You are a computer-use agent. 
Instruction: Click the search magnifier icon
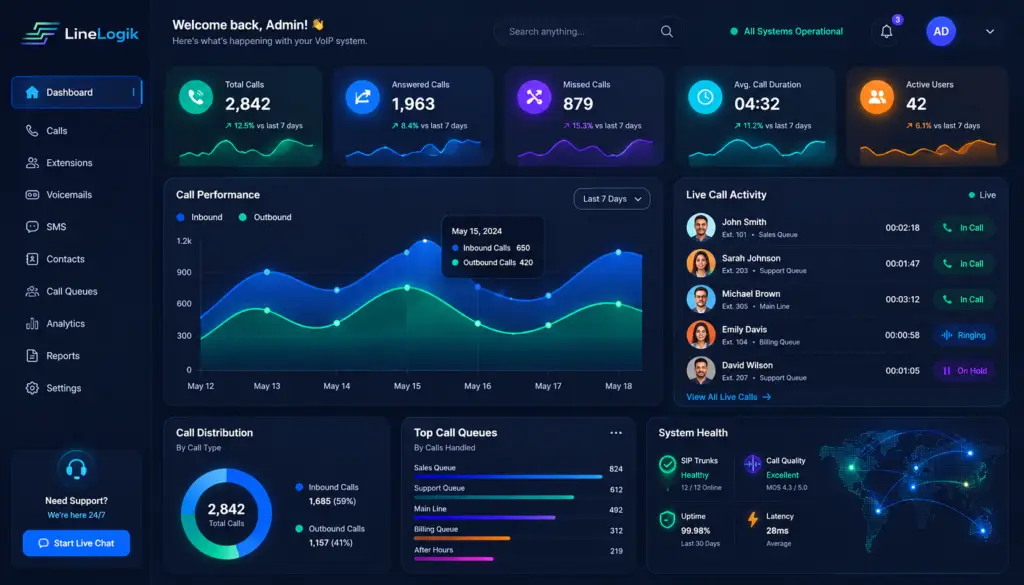coord(666,31)
